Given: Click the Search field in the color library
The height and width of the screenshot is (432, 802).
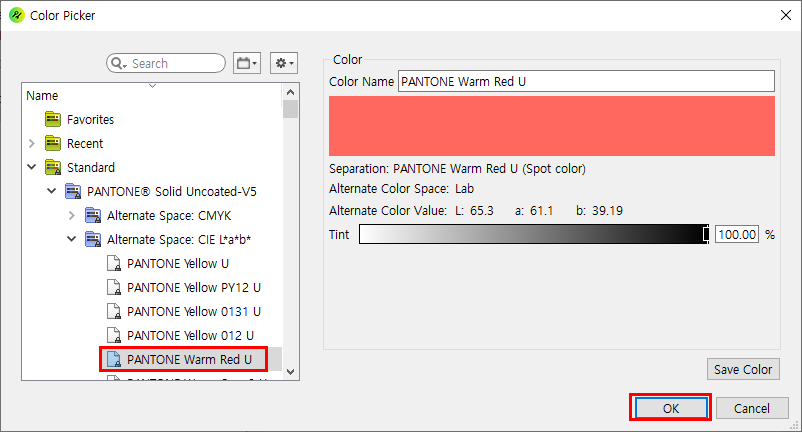Looking at the screenshot, I should click(x=166, y=63).
